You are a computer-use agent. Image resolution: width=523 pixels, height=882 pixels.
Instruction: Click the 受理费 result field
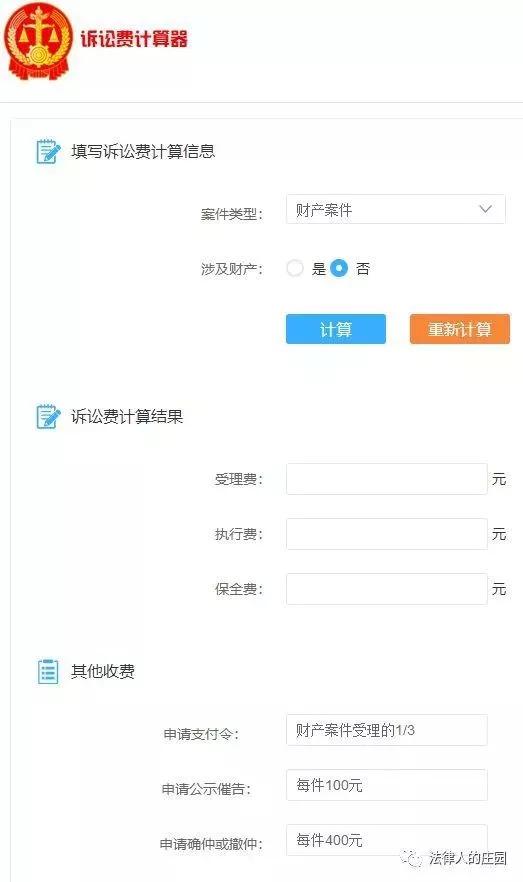pyautogui.click(x=386, y=479)
